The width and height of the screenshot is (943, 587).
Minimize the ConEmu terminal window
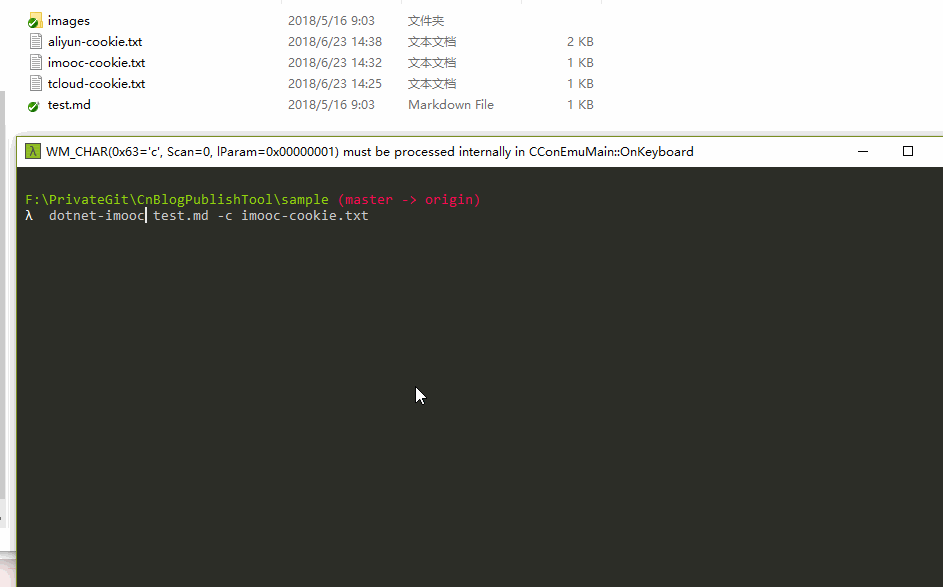coord(862,151)
